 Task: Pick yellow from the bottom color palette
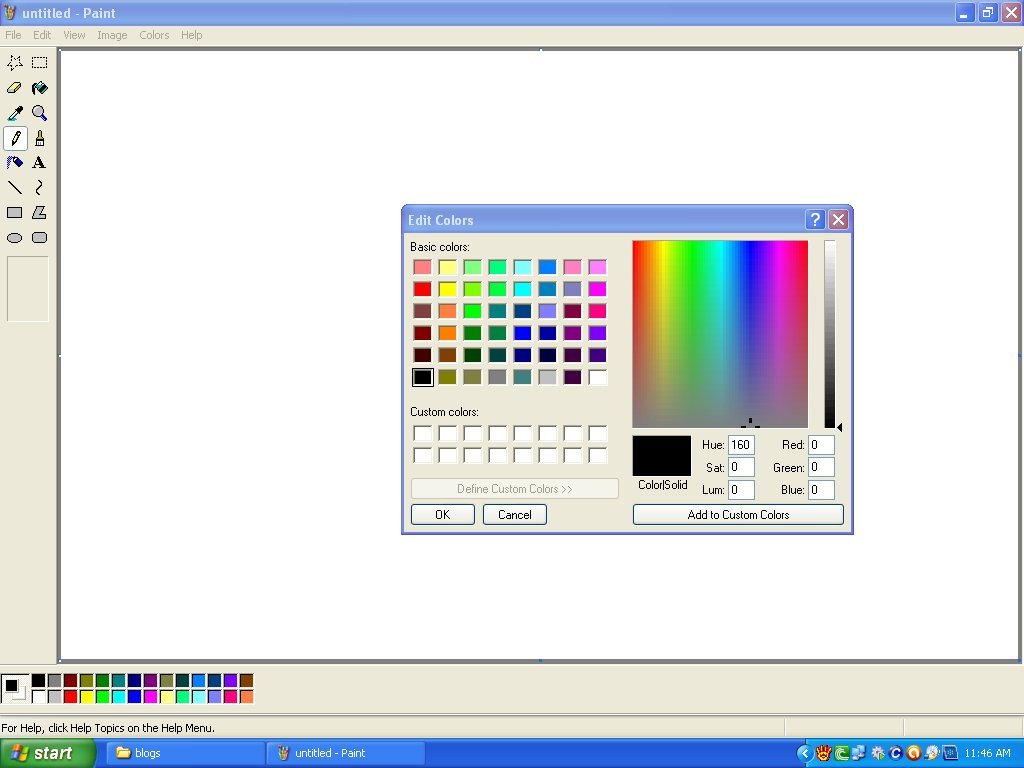click(x=86, y=697)
